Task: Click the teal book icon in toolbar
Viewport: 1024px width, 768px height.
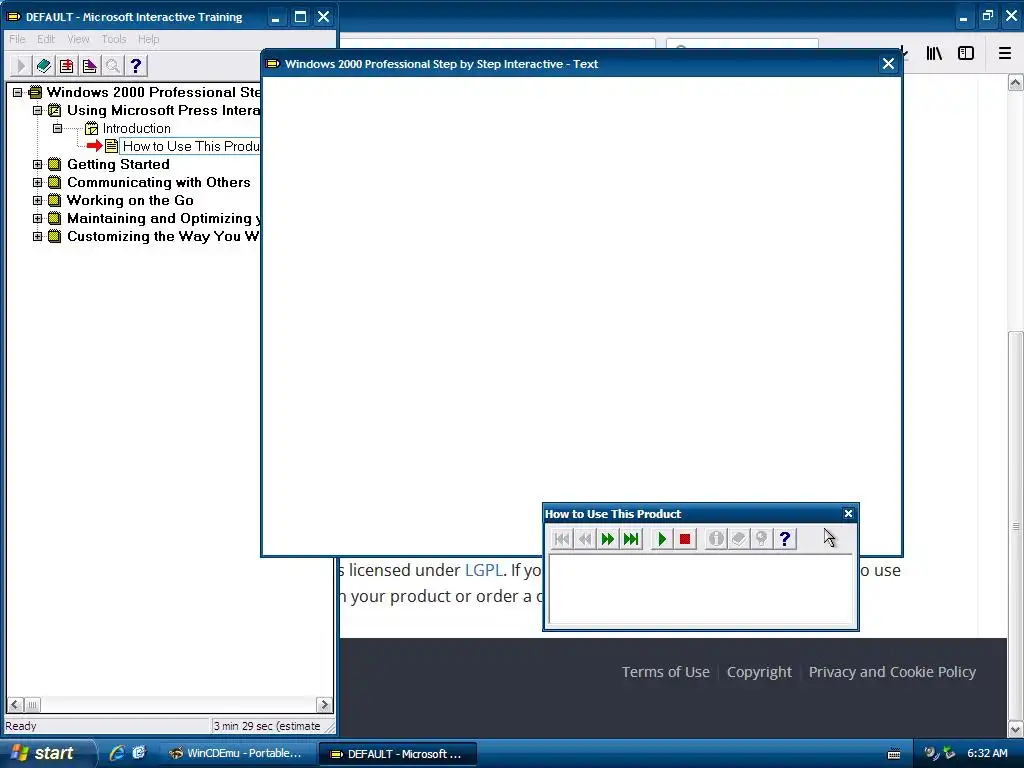Action: coord(44,65)
